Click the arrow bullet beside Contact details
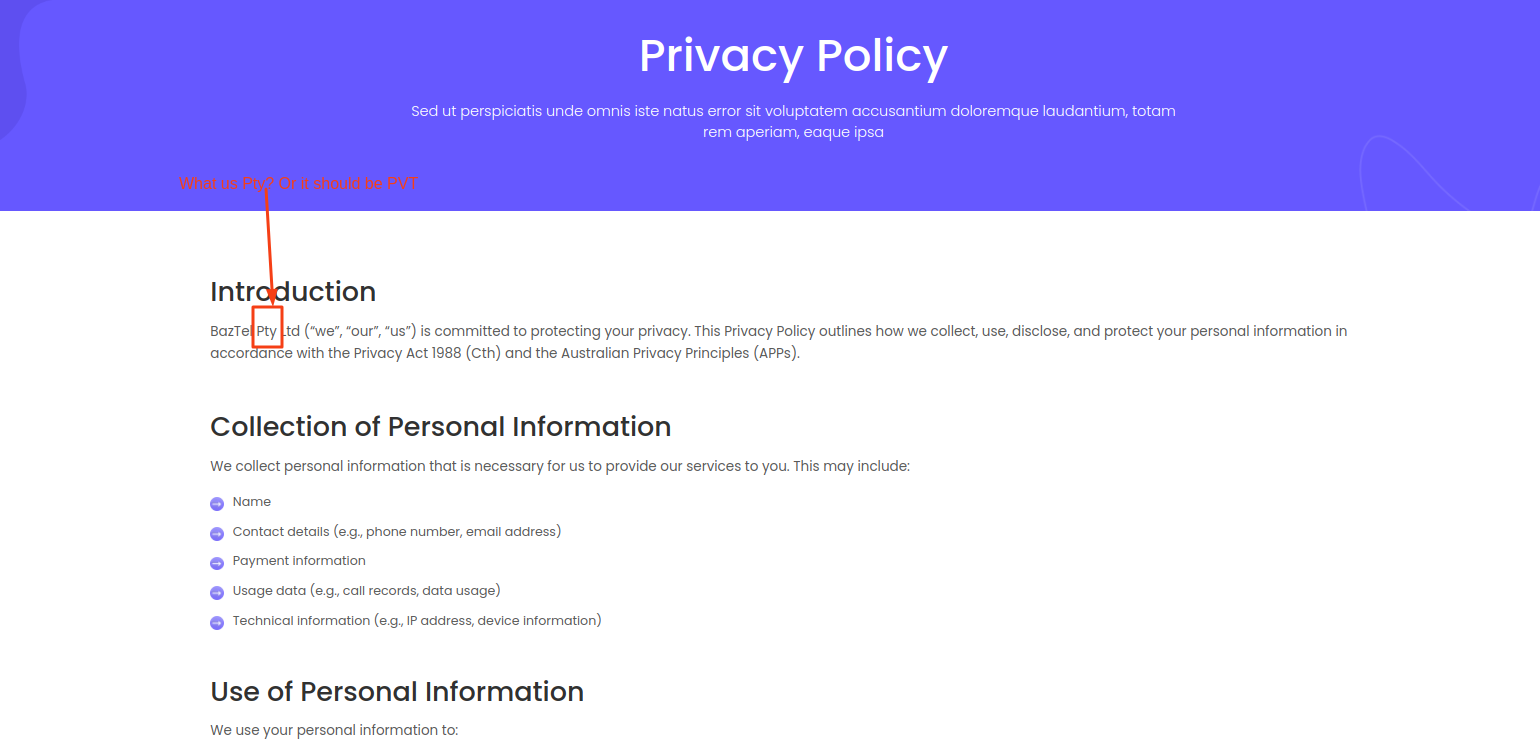 click(x=217, y=534)
